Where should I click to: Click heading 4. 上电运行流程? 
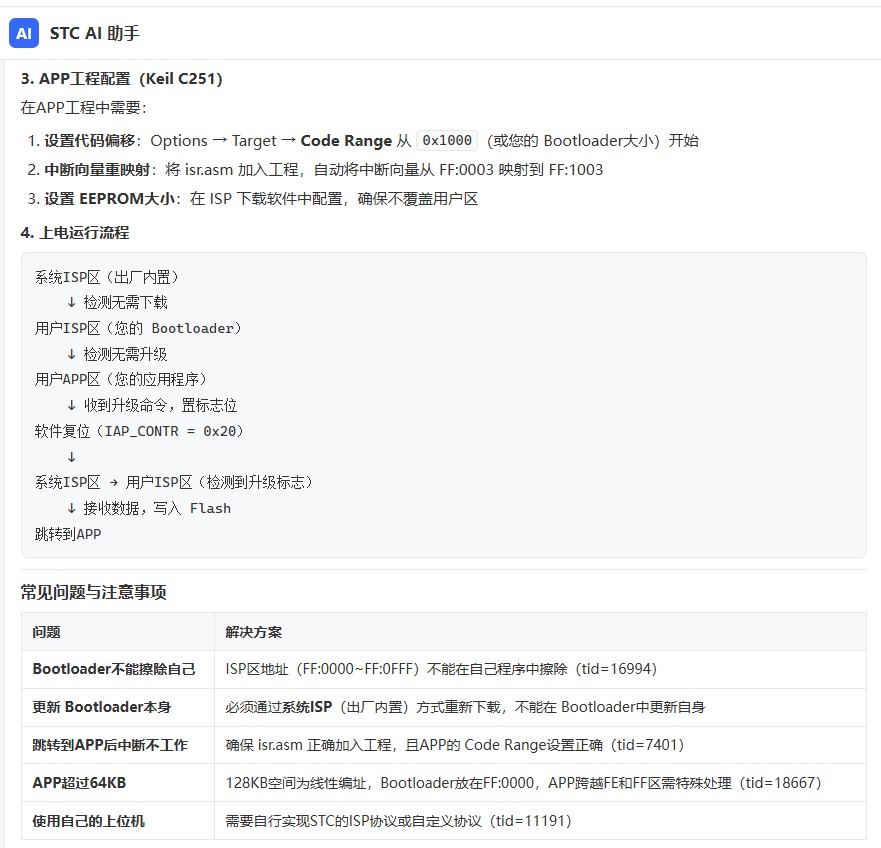75,233
